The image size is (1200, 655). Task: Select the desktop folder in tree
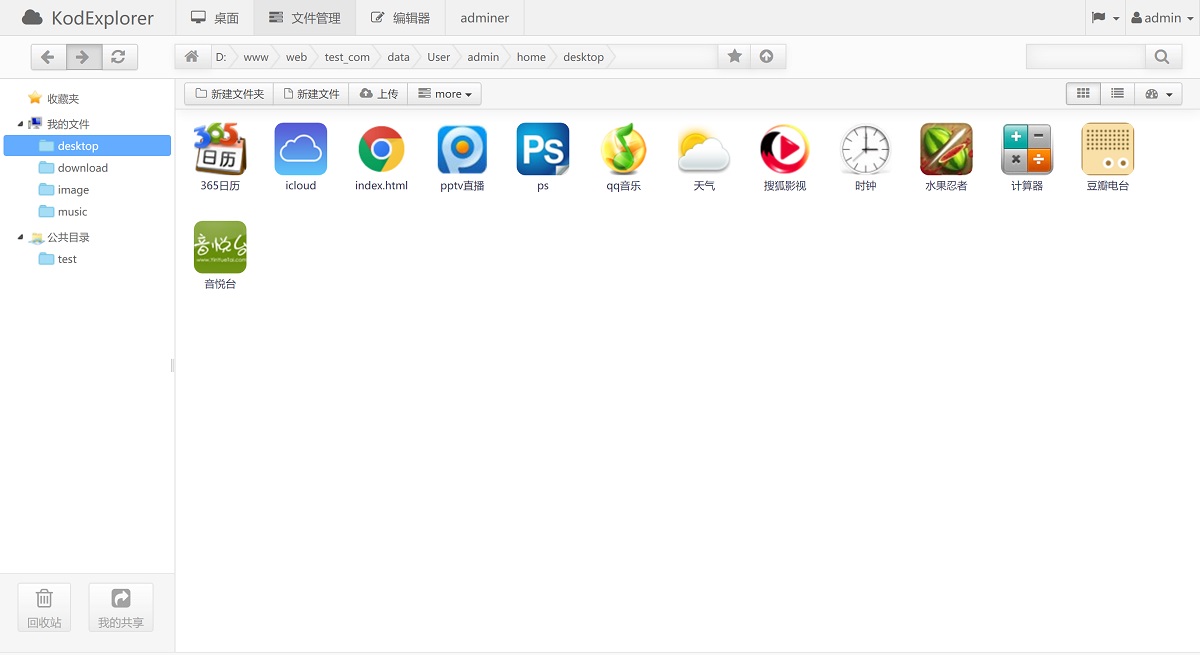click(87, 146)
